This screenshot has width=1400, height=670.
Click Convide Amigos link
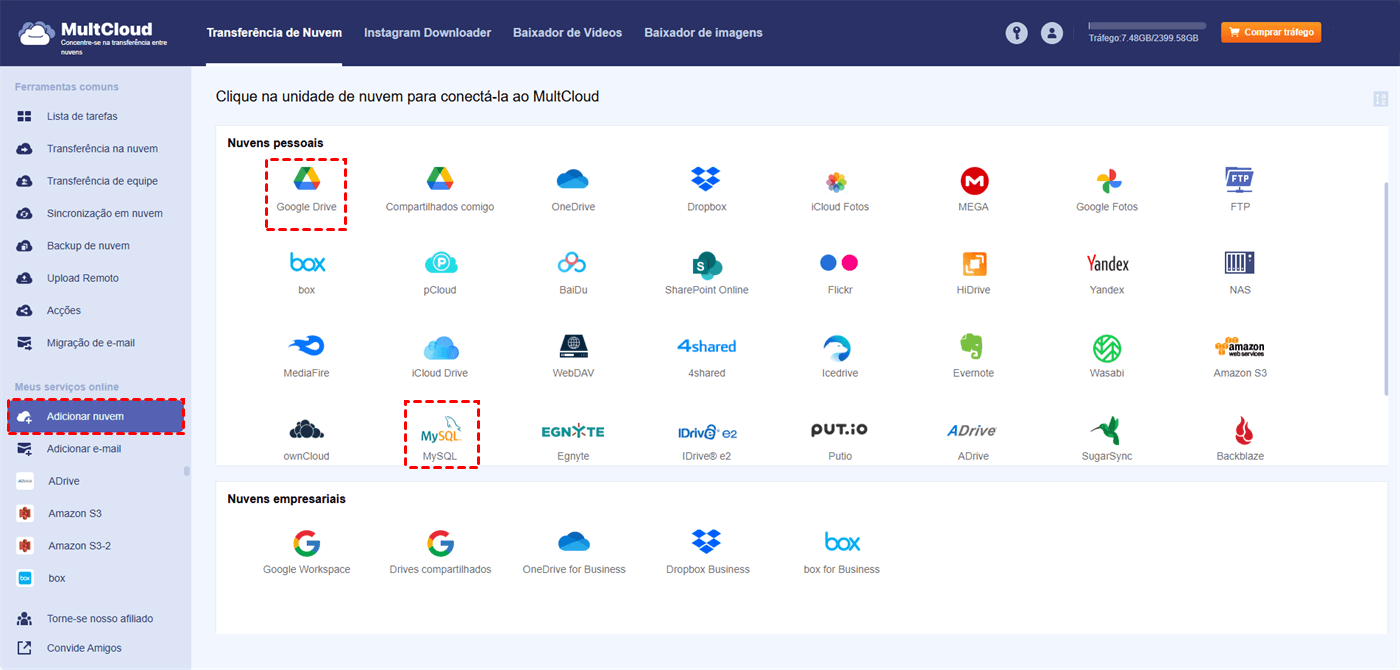tap(84, 648)
